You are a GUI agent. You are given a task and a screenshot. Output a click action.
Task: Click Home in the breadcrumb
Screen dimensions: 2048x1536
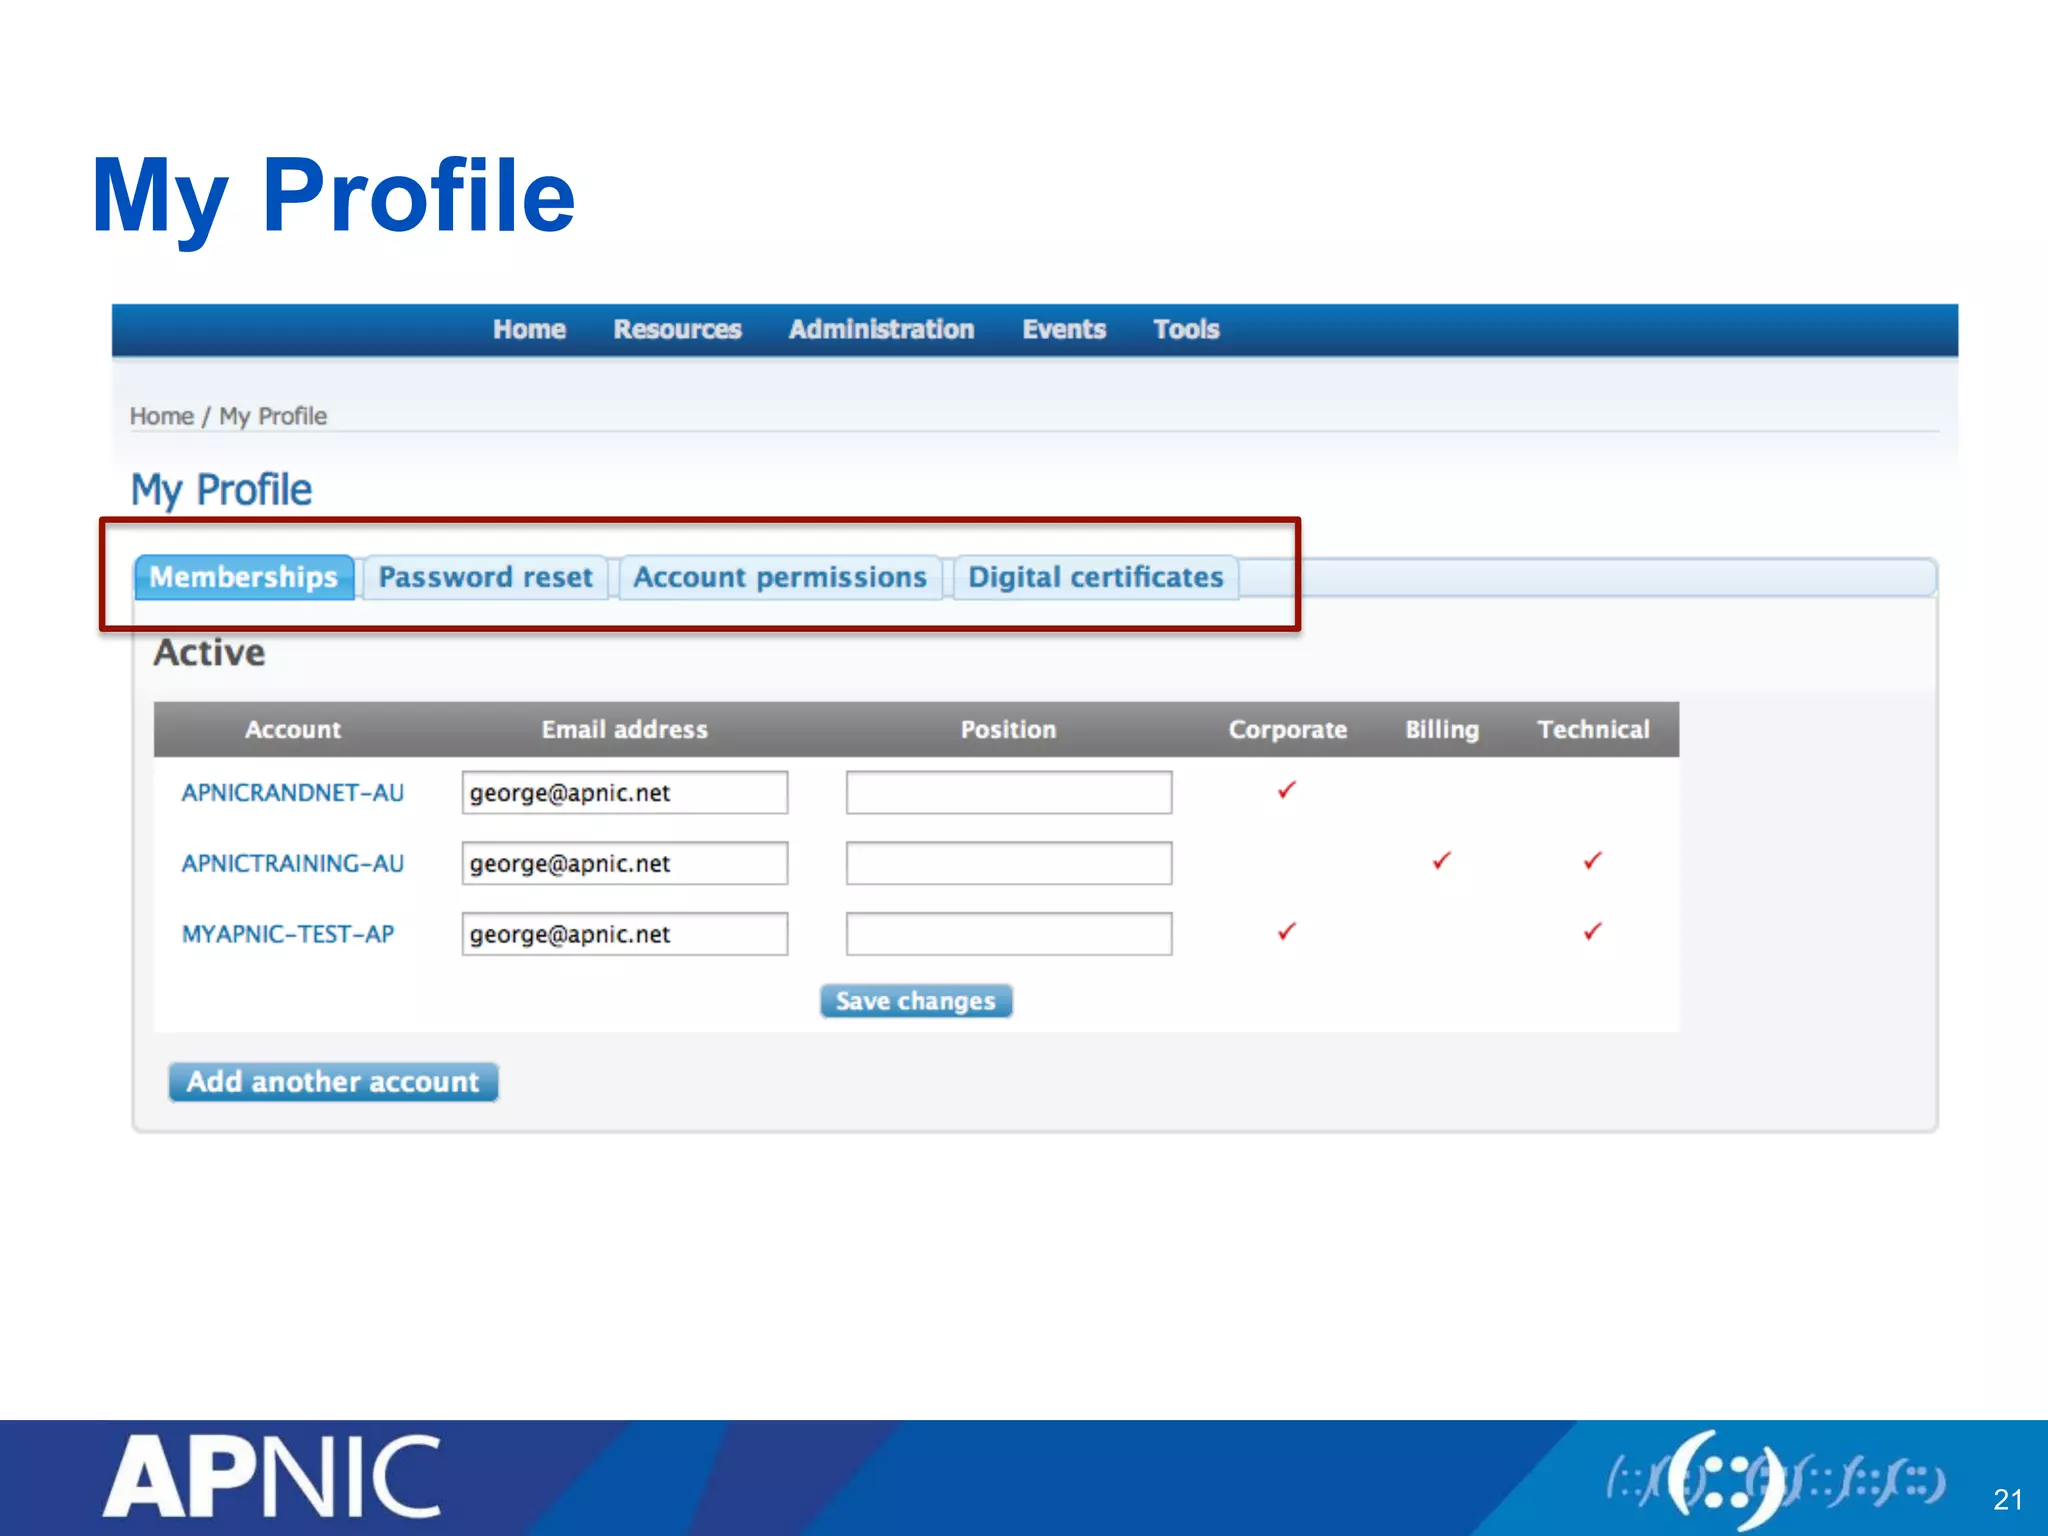click(x=161, y=416)
